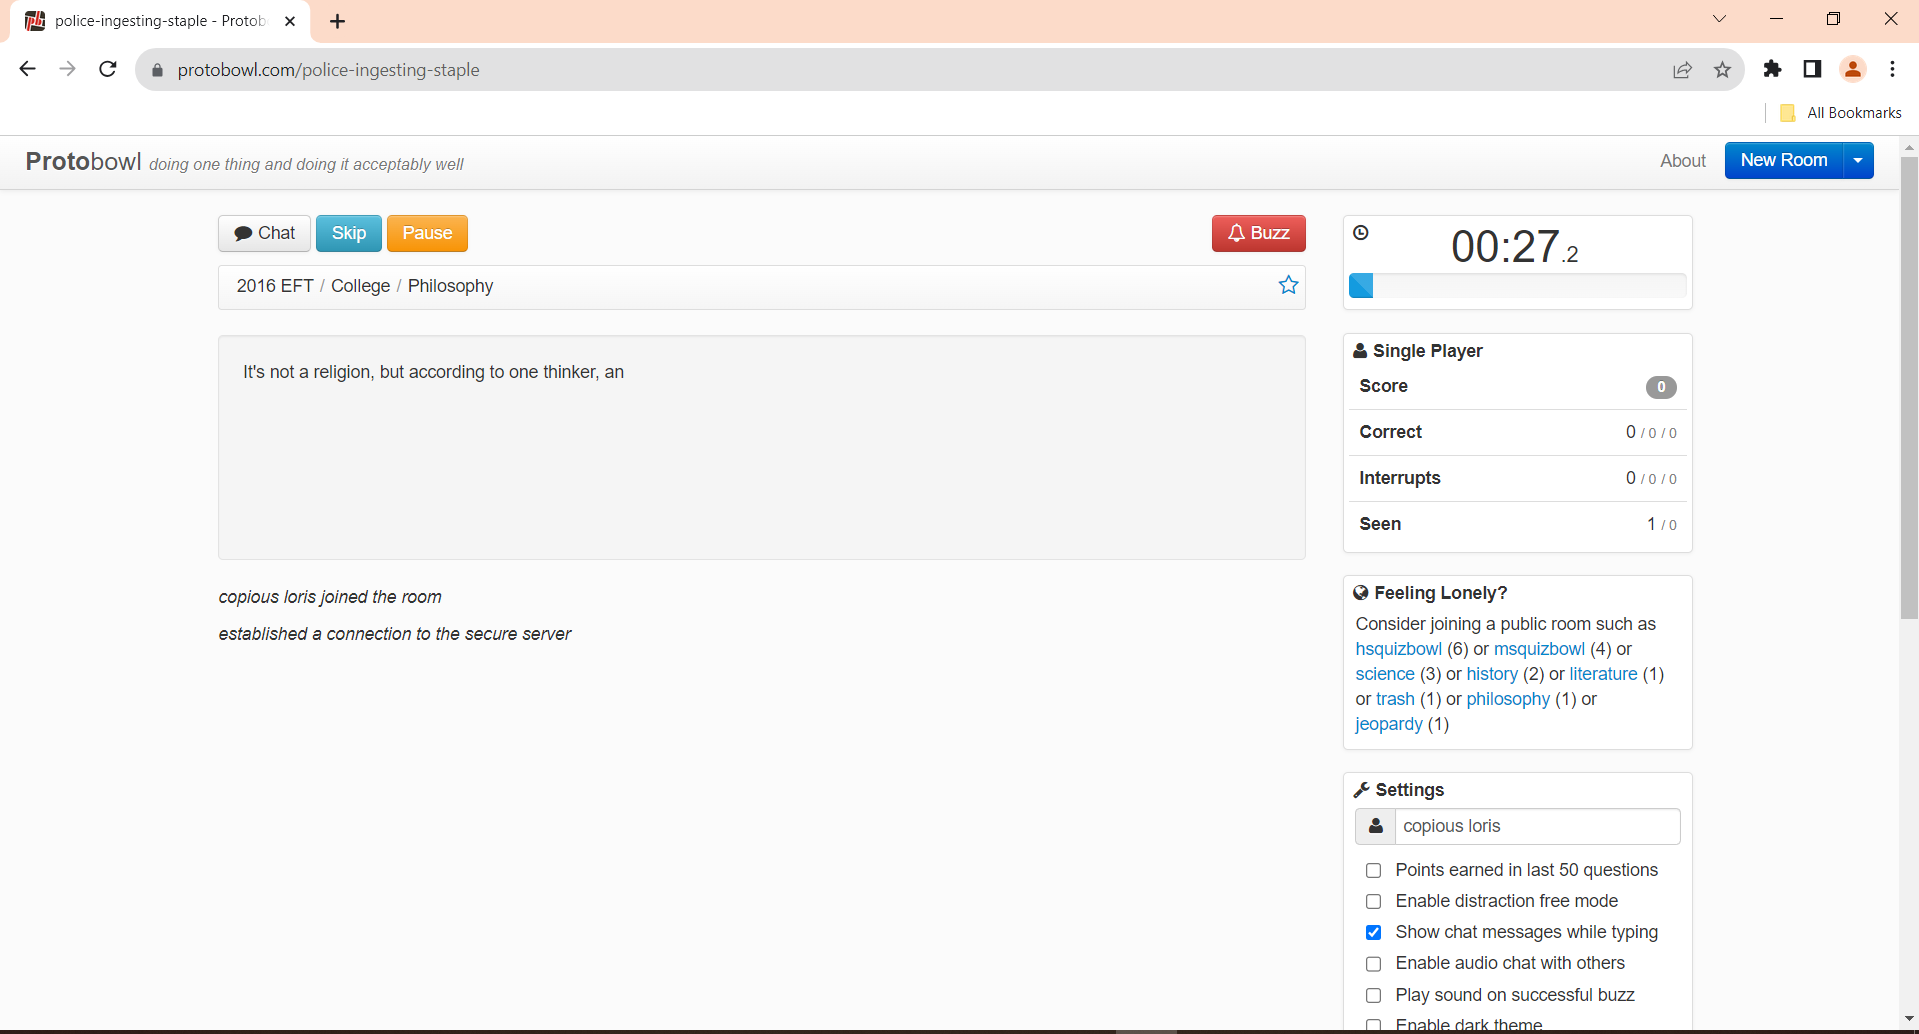Join the history room

pos(1492,674)
